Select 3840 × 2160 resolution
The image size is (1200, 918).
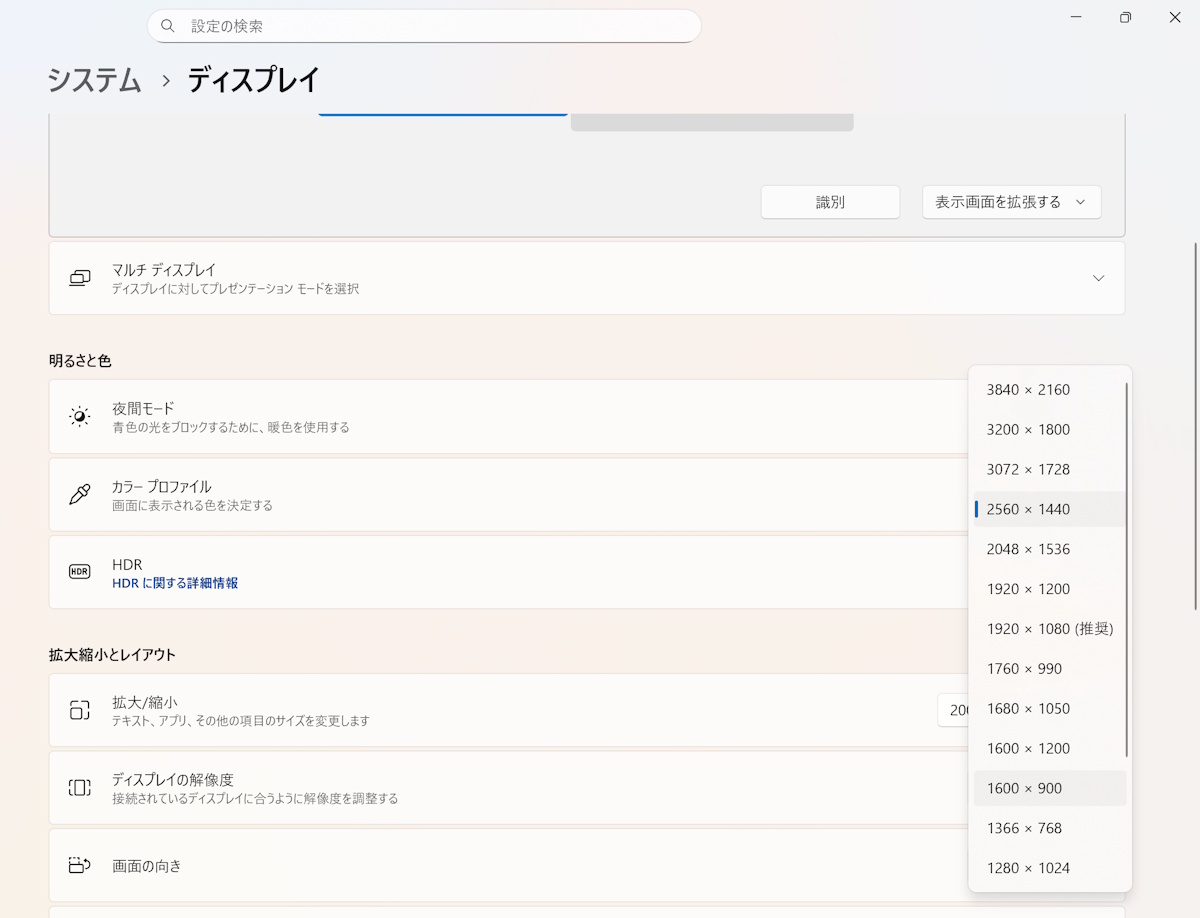pyautogui.click(x=1028, y=390)
